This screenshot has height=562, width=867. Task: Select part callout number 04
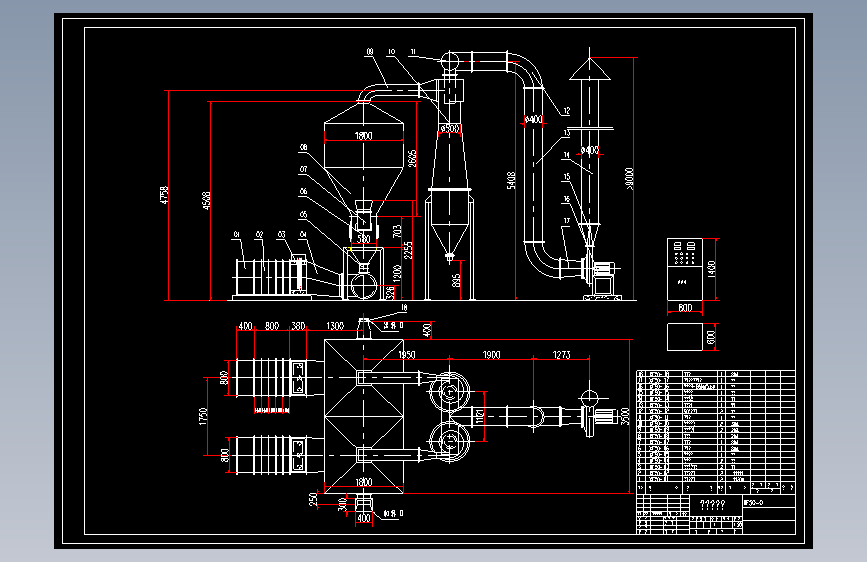(303, 235)
